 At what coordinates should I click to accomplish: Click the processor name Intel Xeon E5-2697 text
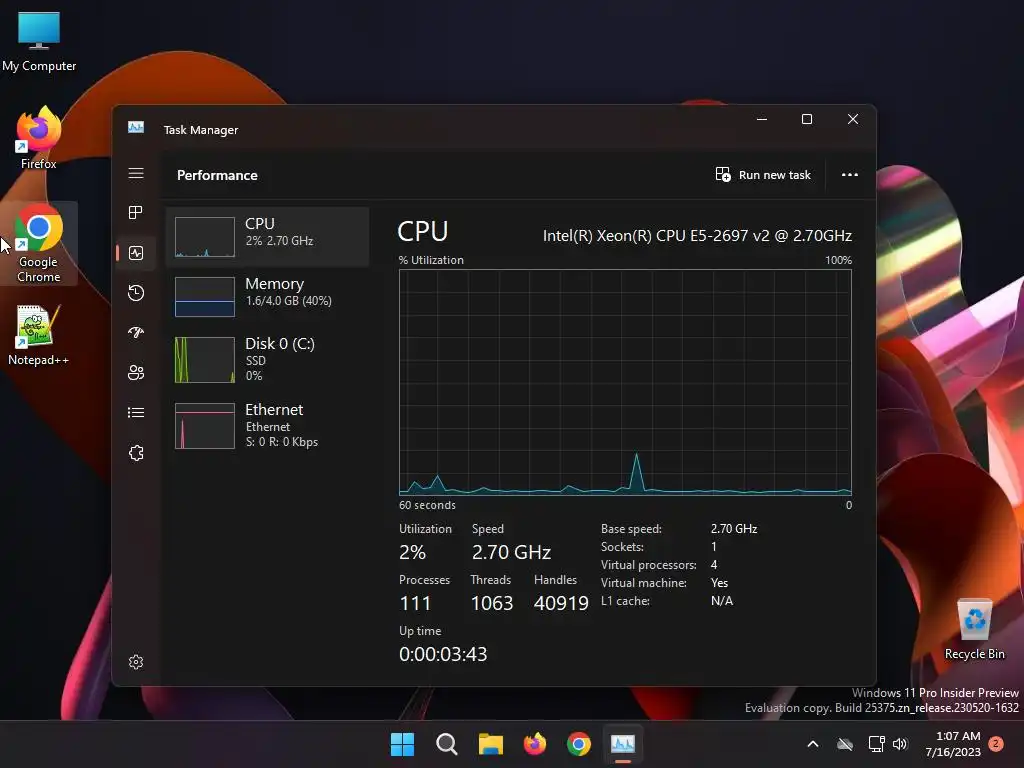point(697,236)
